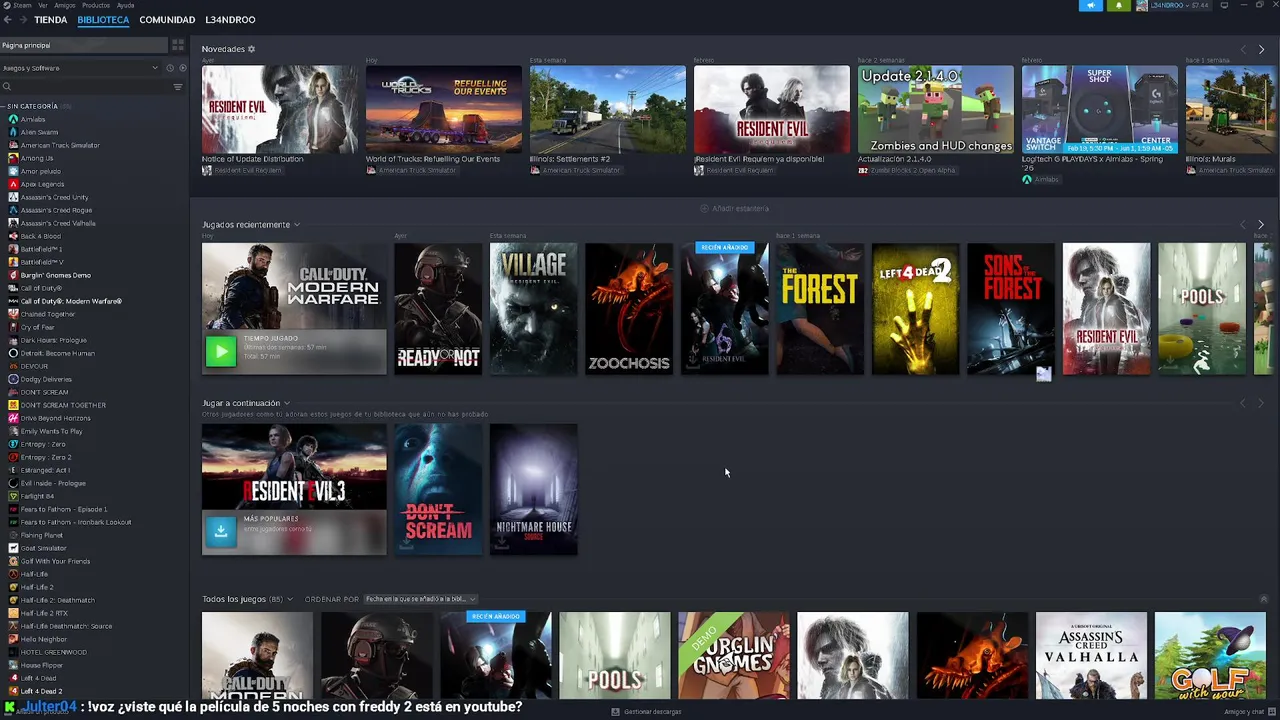
Task: Open the green notifications bell
Action: pos(1118,5)
